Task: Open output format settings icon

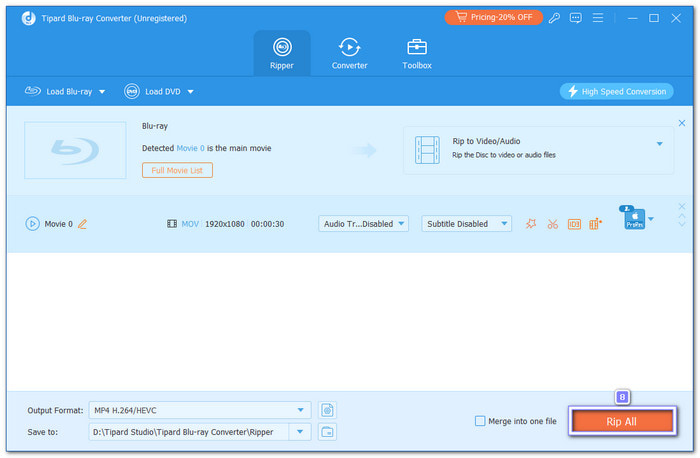Action: [x=327, y=410]
